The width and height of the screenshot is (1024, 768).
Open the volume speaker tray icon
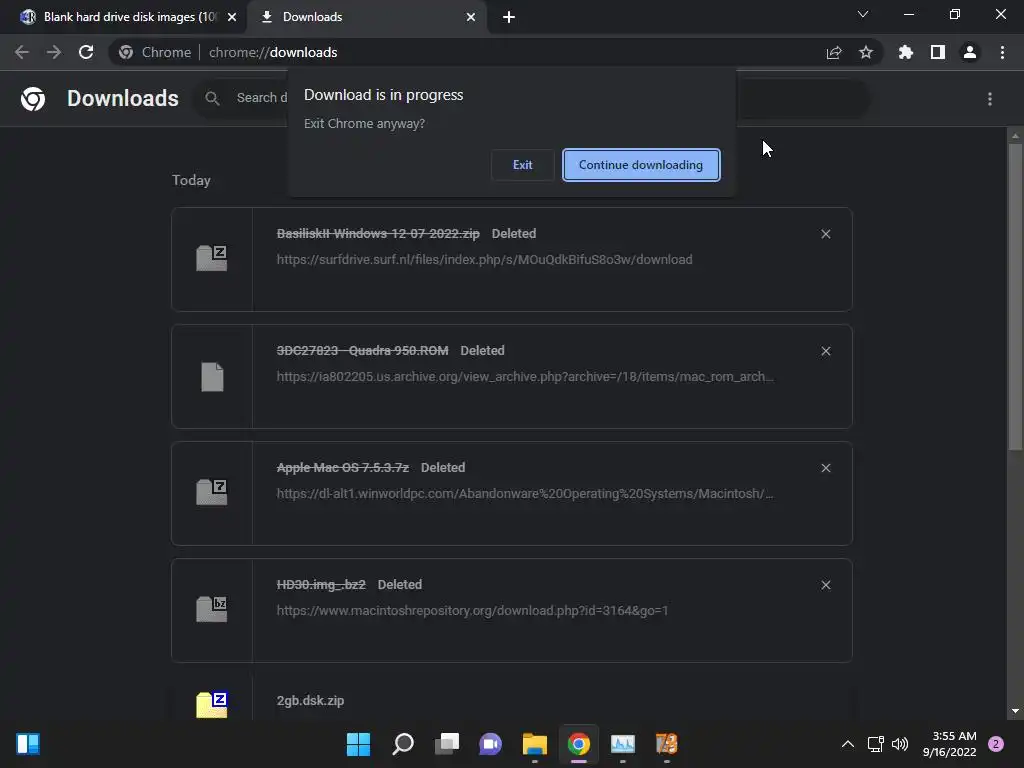pos(900,744)
